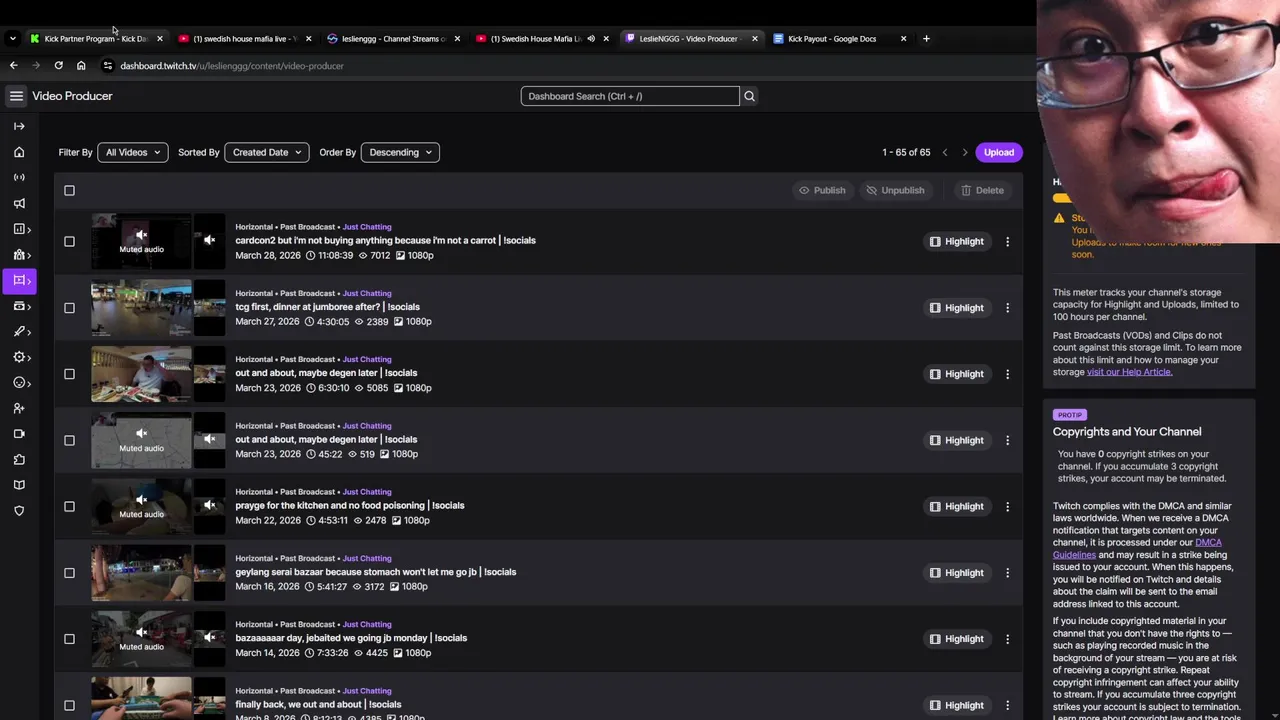This screenshot has width=1280, height=720.
Task: Open the Descending order dropdown
Action: click(400, 153)
